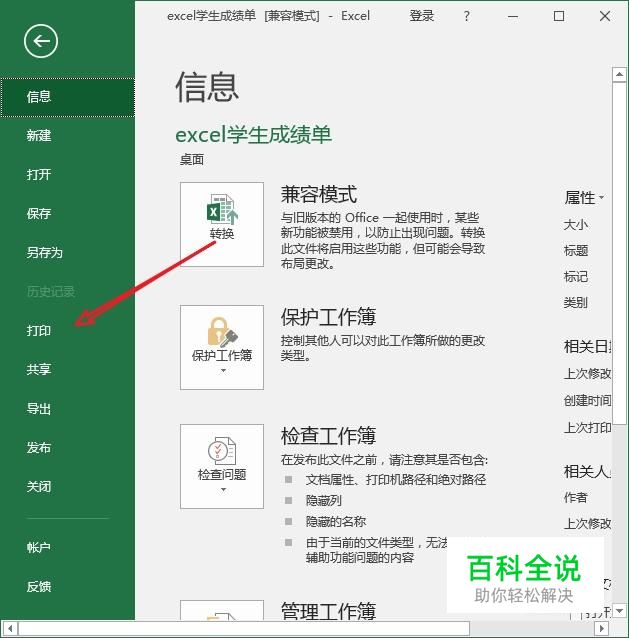This screenshot has height=638, width=629.
Task: Select 导出 export option
Action: tap(68, 409)
